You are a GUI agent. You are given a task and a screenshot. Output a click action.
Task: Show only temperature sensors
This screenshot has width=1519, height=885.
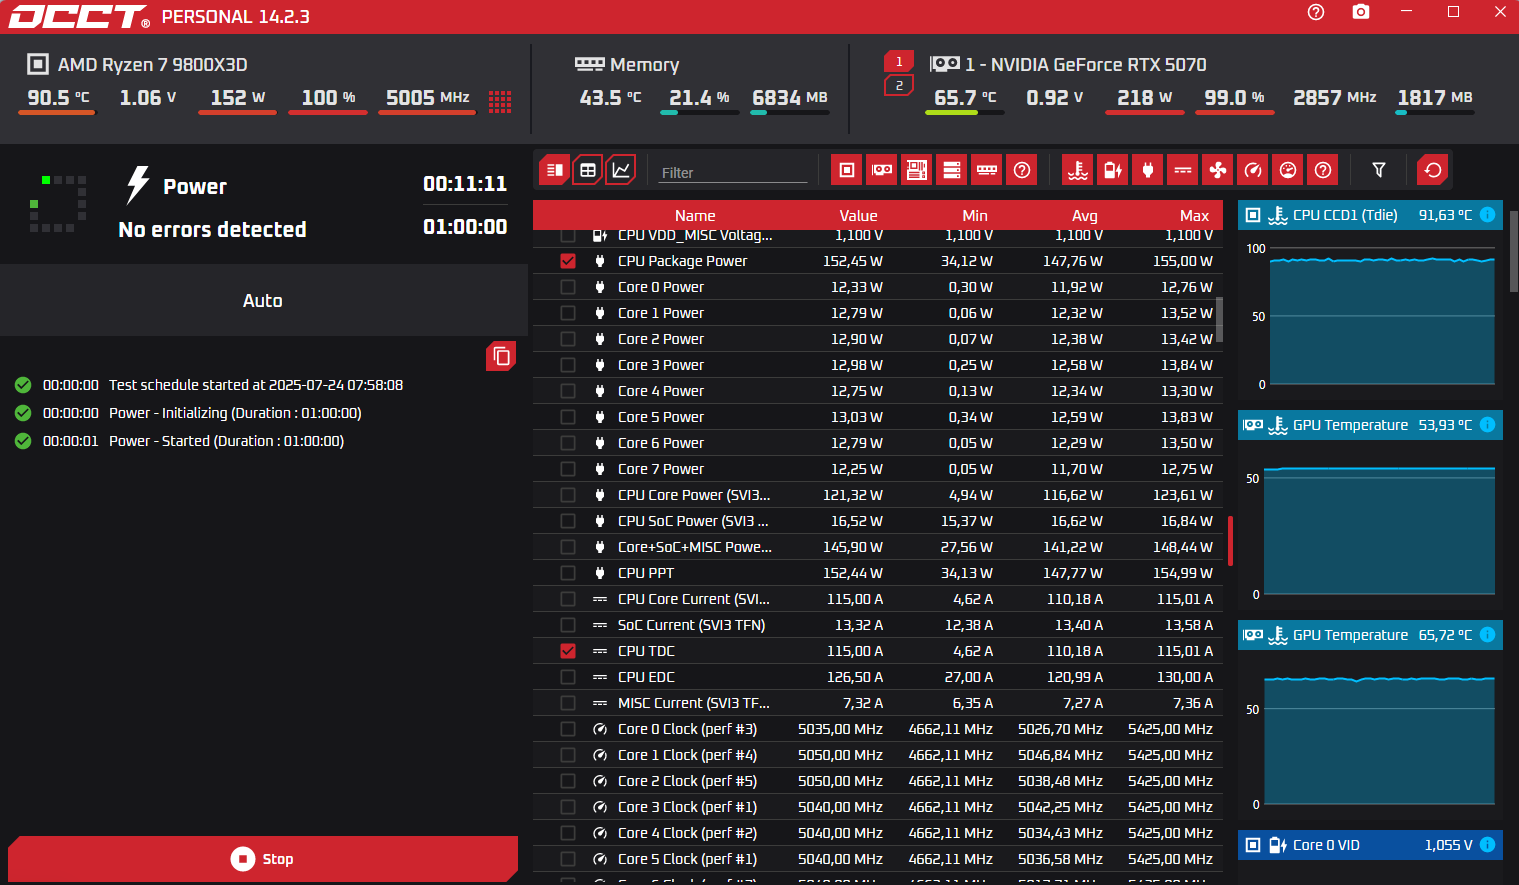(x=1078, y=170)
